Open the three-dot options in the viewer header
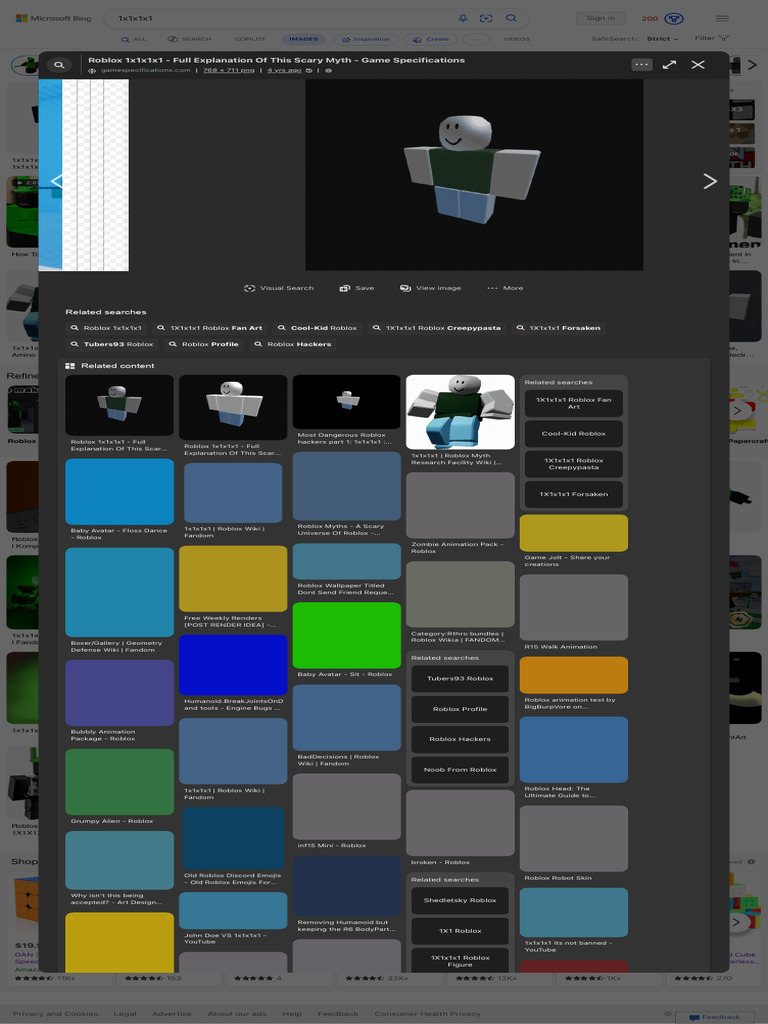This screenshot has height=1024, width=768. click(641, 64)
